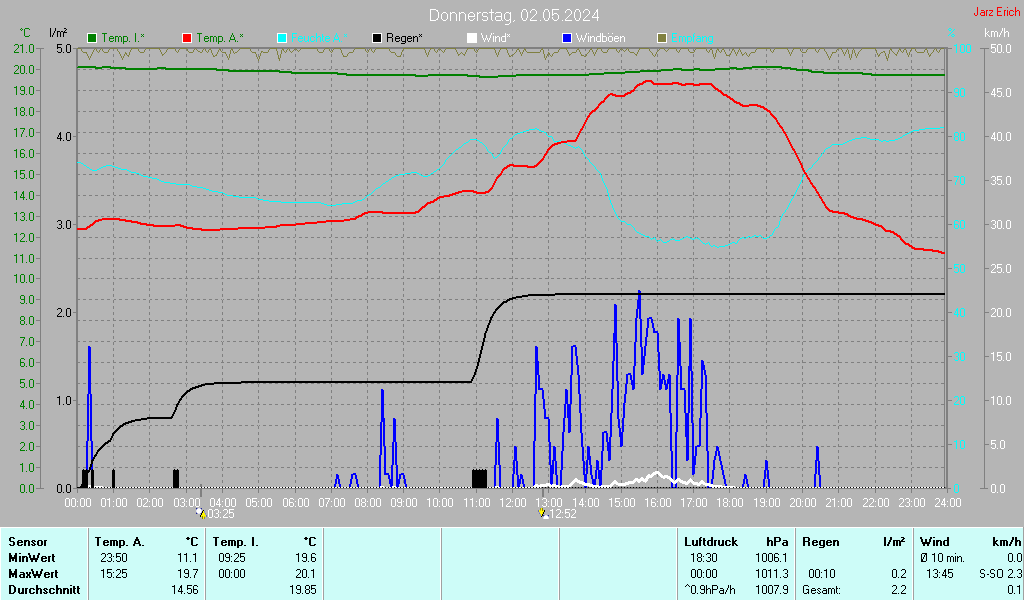Click the '24:00' tick on the time axis

[948, 503]
